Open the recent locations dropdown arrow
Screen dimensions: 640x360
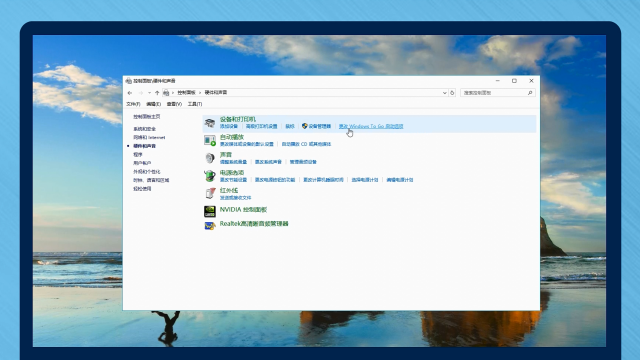[149, 93]
